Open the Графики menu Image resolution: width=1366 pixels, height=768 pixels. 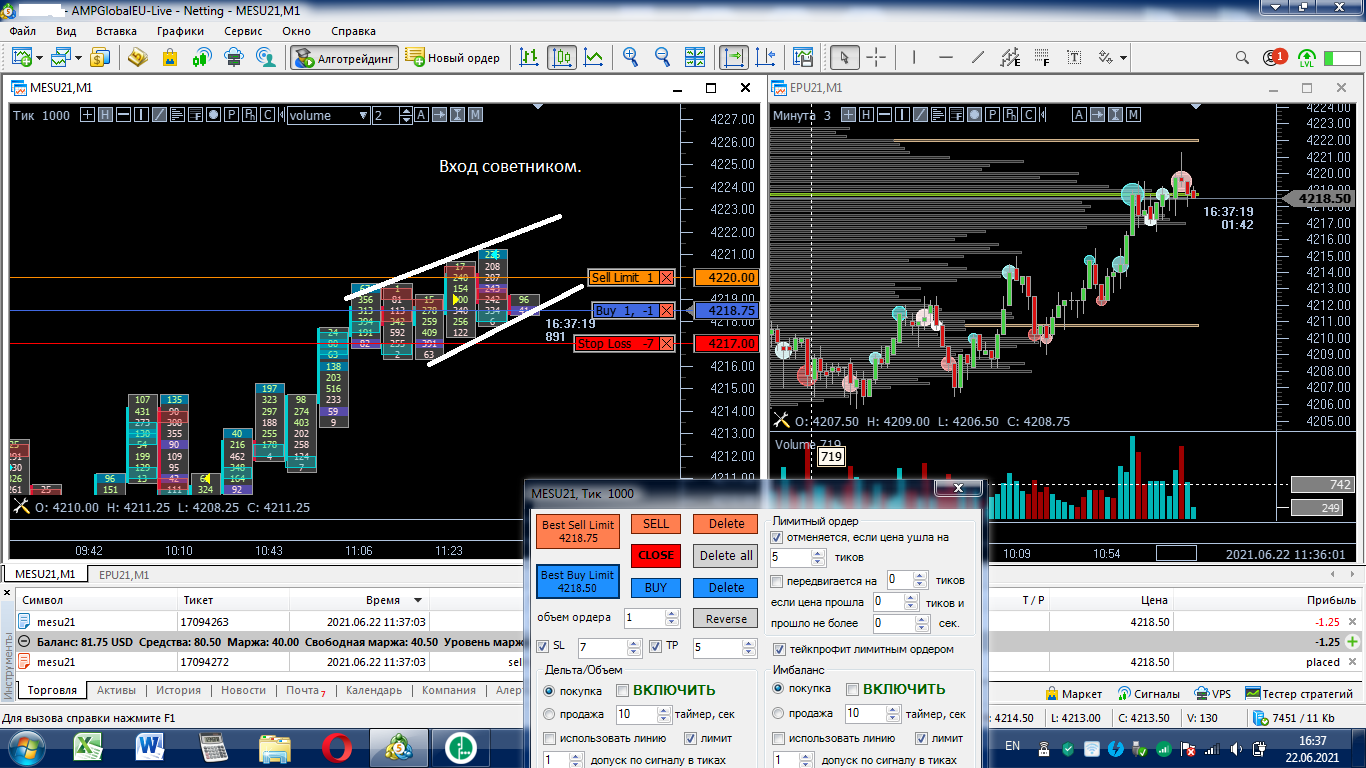point(180,31)
